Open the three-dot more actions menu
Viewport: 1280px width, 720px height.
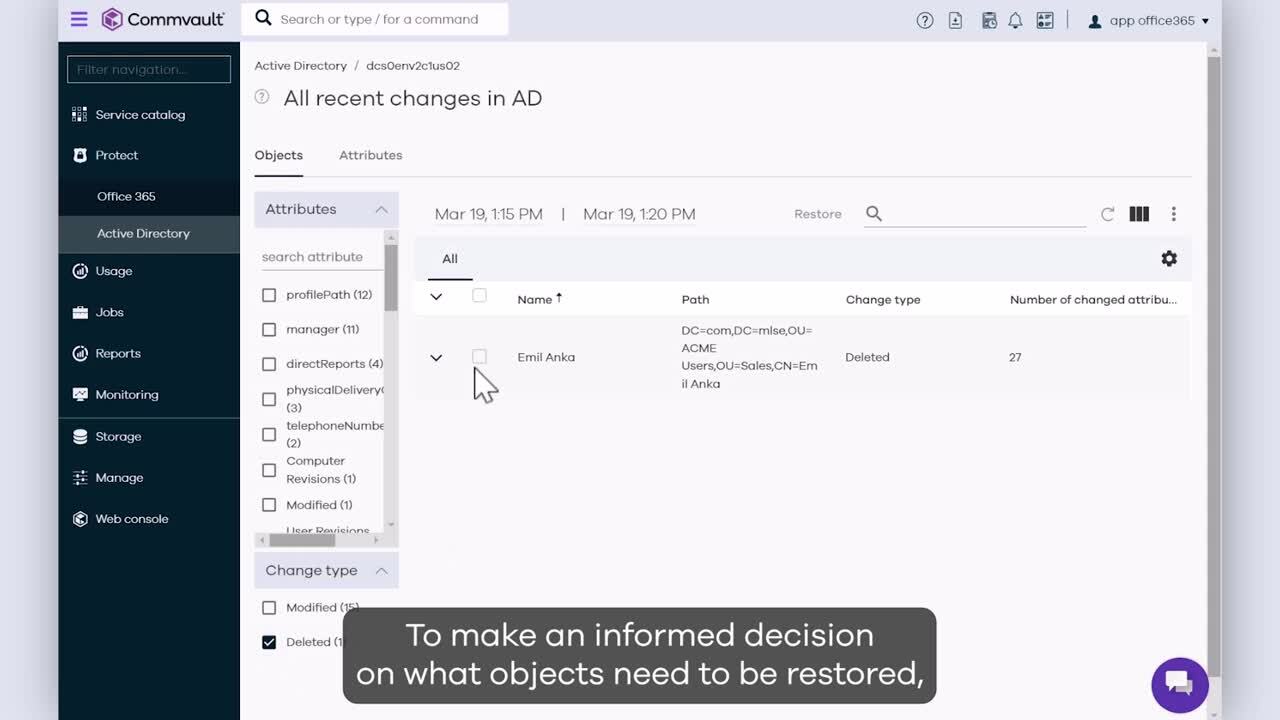(x=1173, y=214)
